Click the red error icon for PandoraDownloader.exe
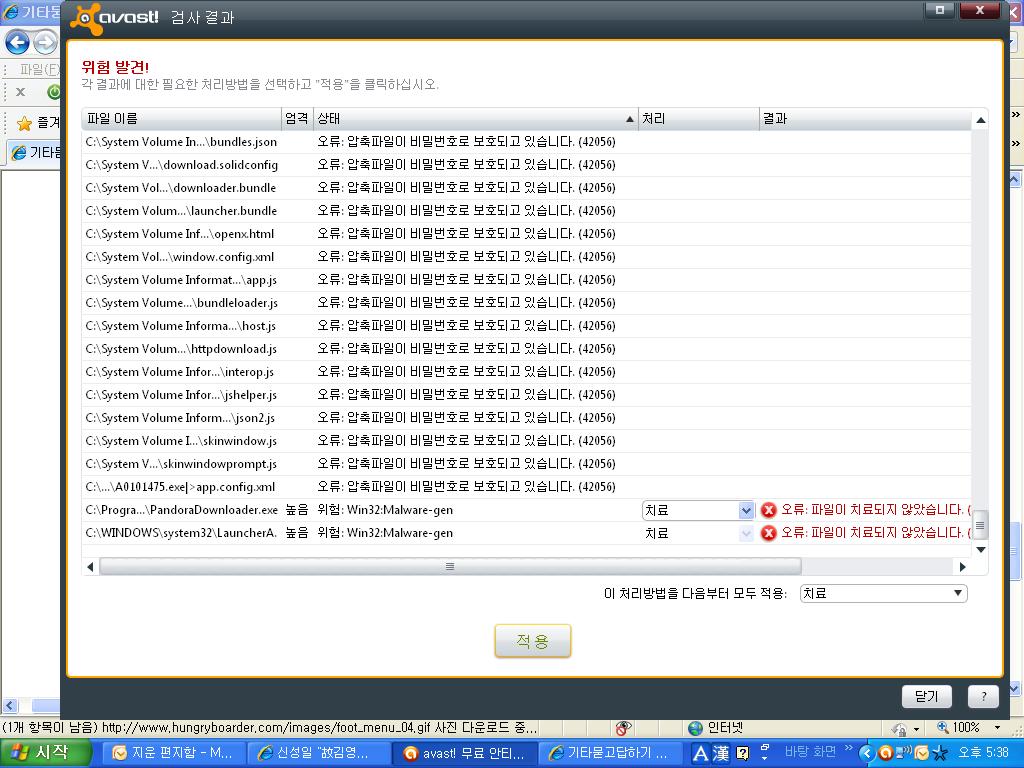The width and height of the screenshot is (1024, 768). [x=769, y=510]
